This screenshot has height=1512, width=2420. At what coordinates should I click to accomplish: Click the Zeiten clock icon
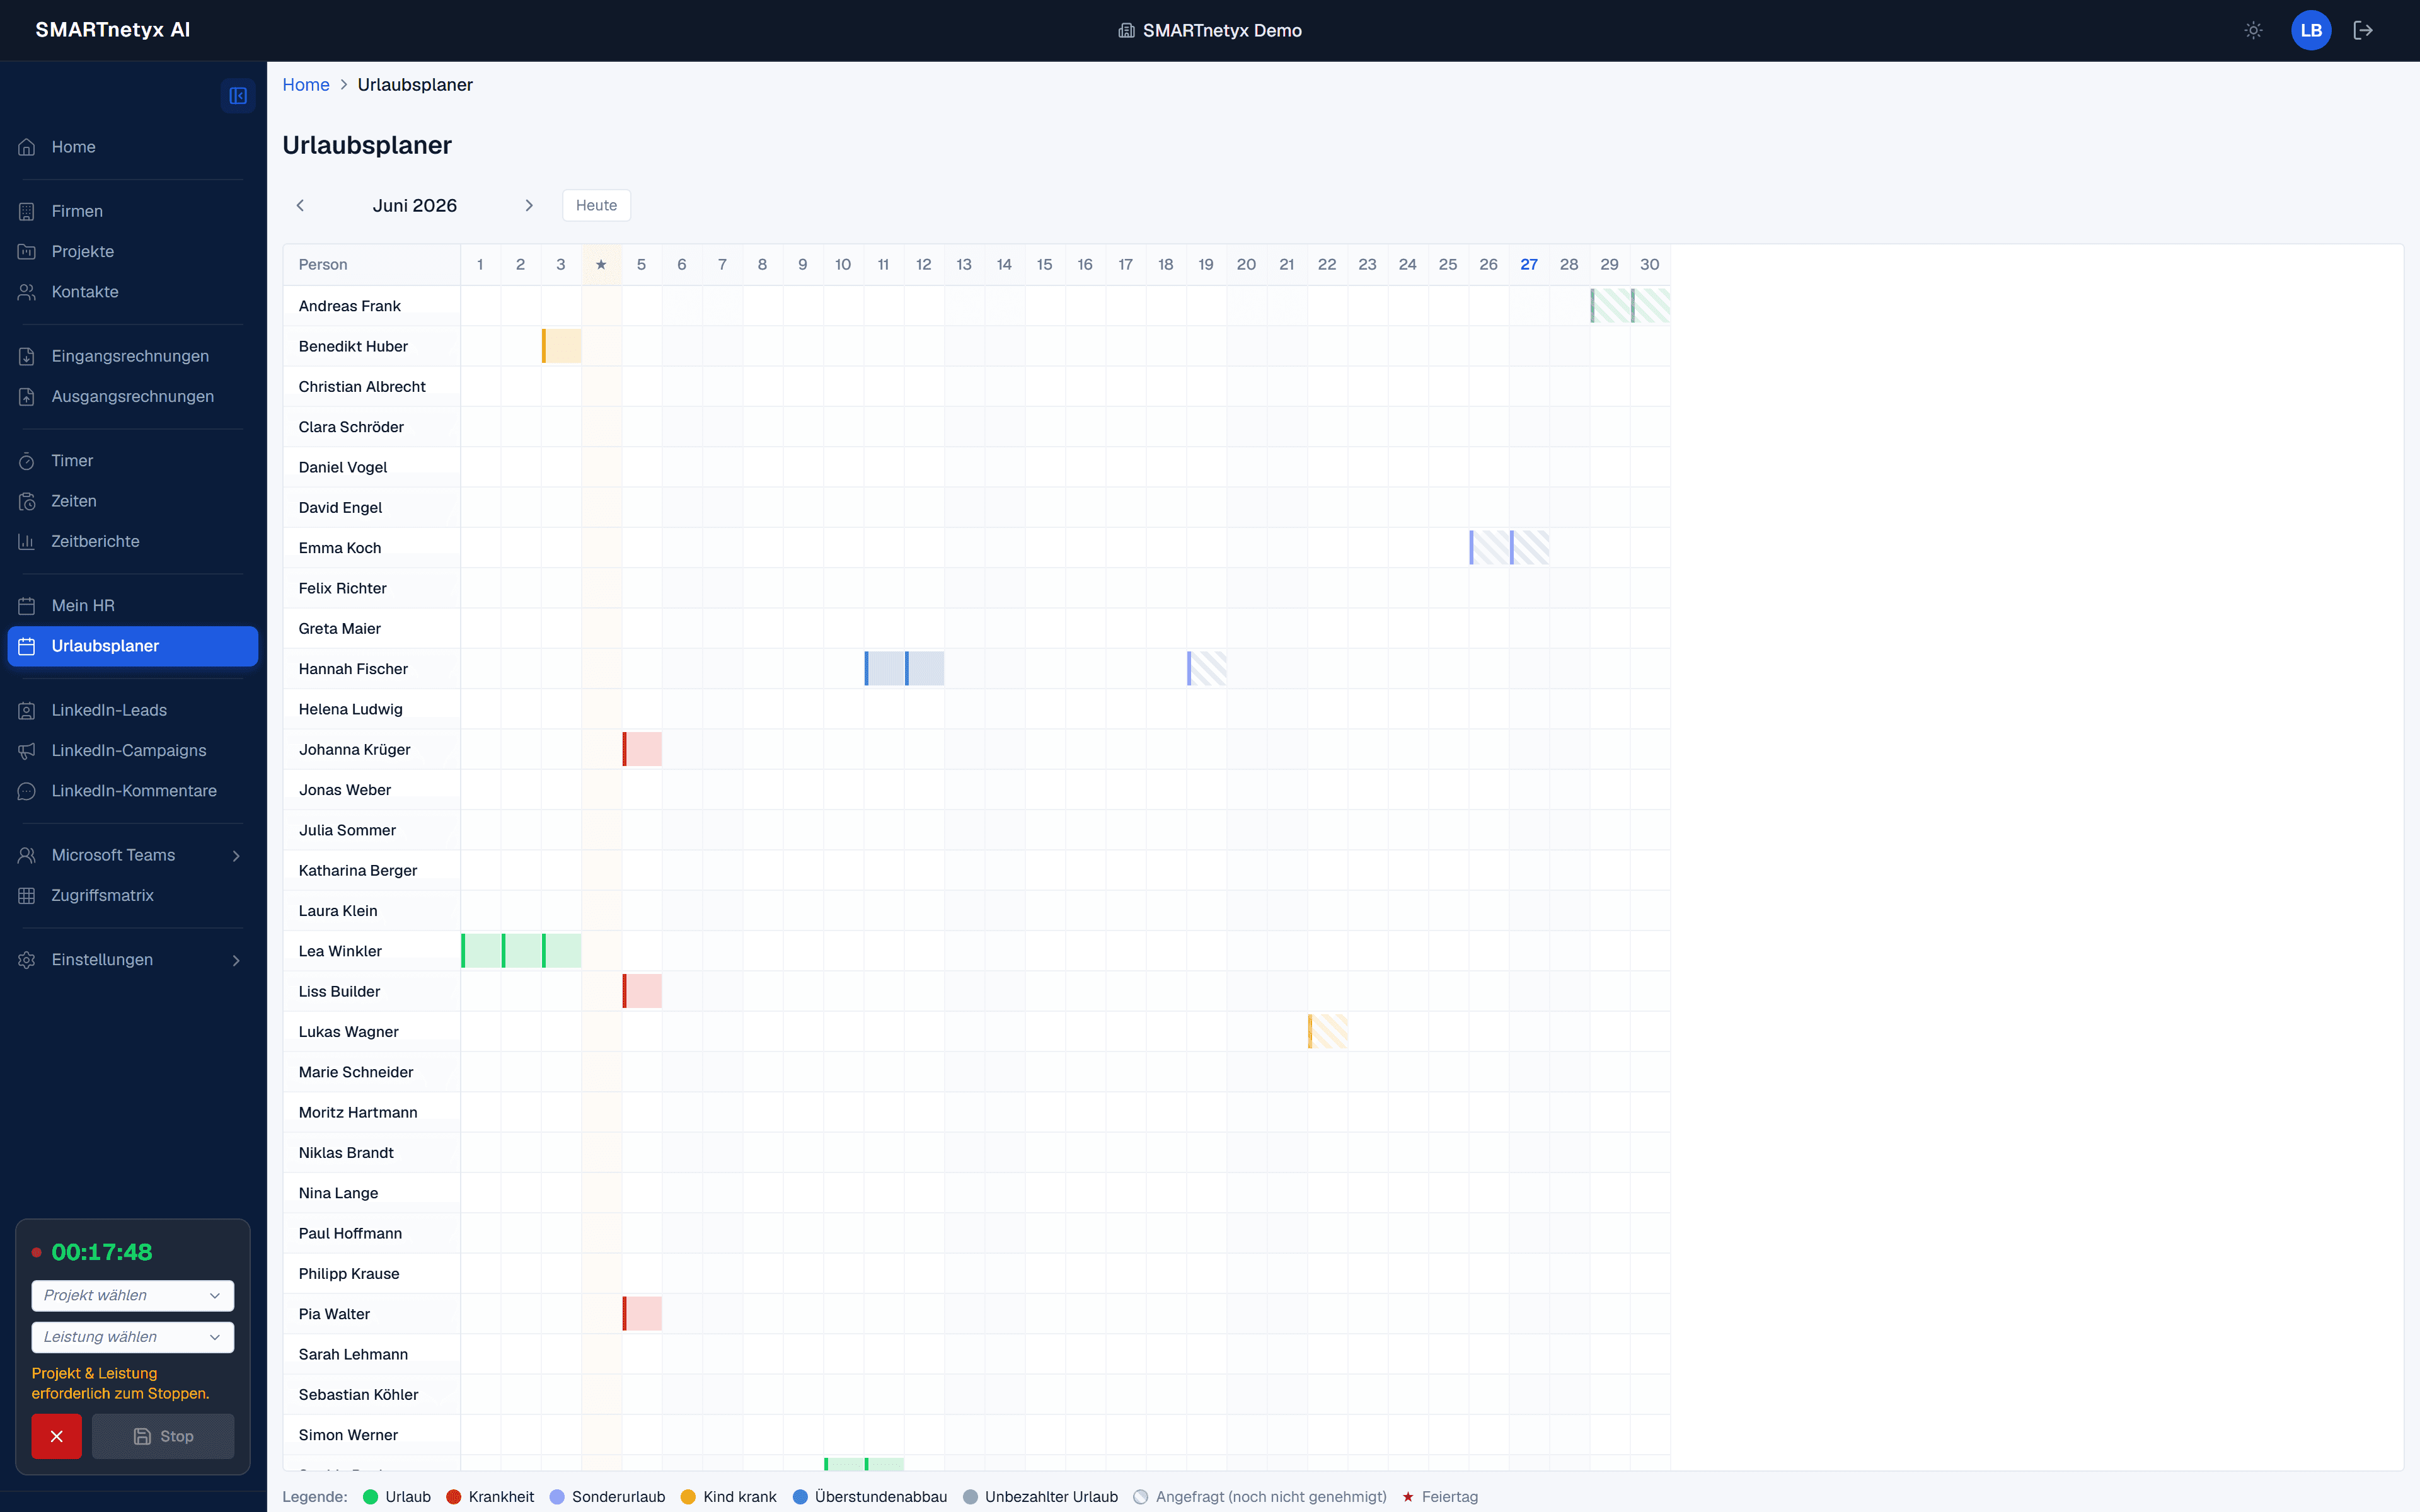click(x=27, y=501)
